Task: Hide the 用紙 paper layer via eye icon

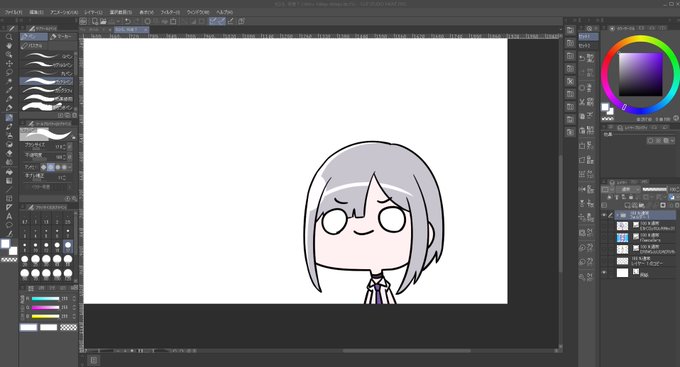Action: coord(604,272)
